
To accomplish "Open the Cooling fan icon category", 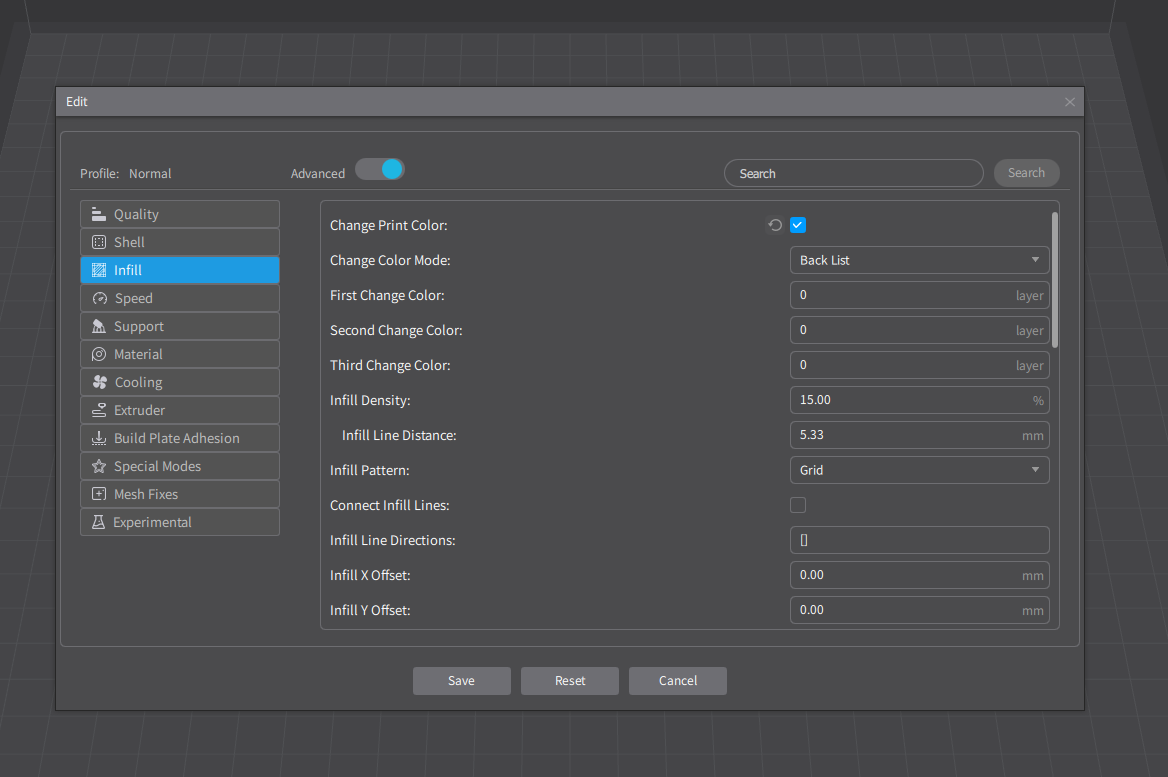I will click(99, 382).
